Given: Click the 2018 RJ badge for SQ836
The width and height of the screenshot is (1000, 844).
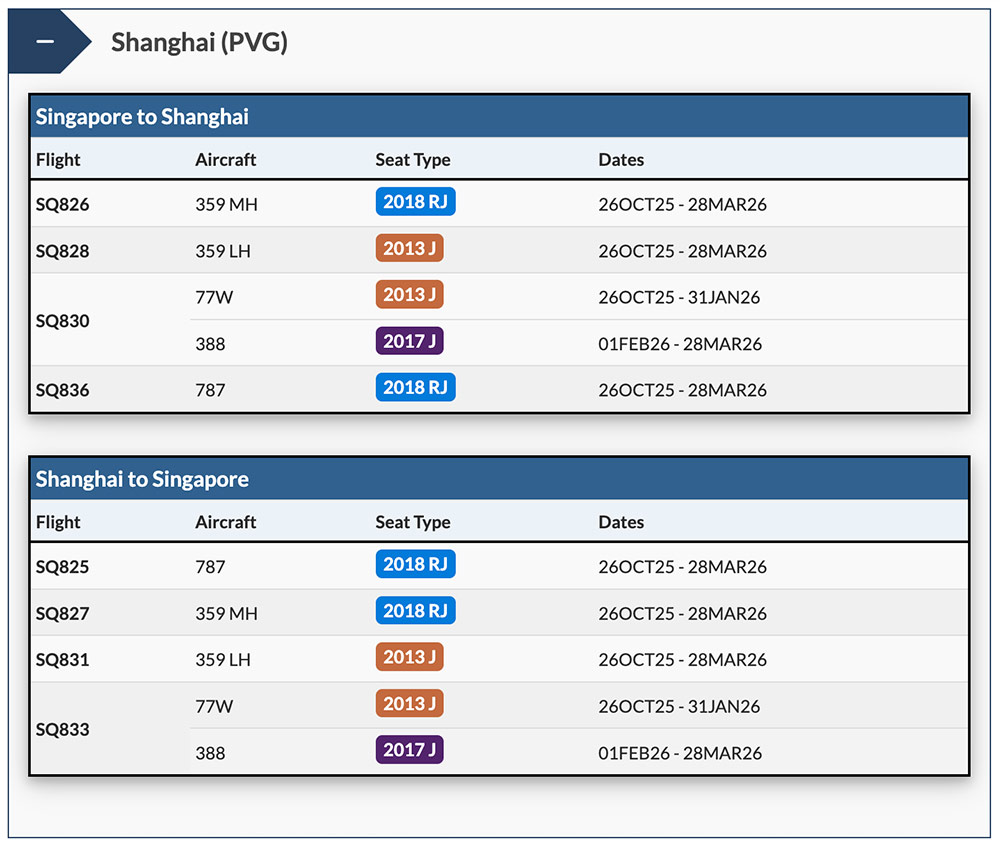Looking at the screenshot, I should [415, 388].
